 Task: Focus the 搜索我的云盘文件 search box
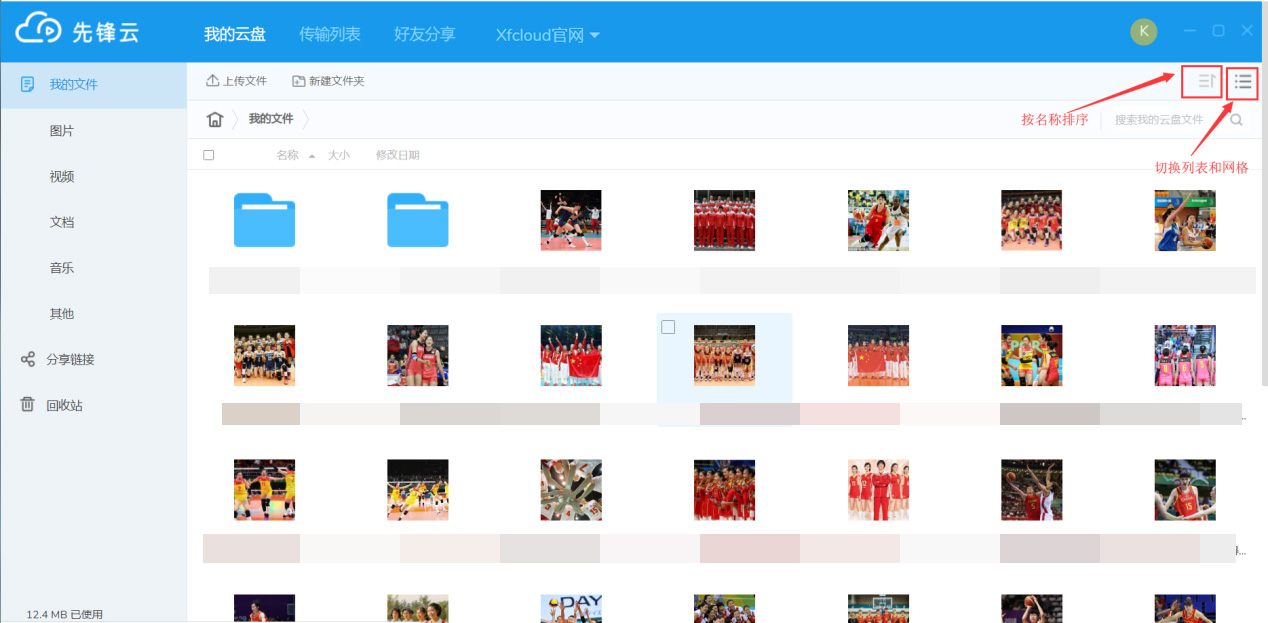(x=1163, y=120)
